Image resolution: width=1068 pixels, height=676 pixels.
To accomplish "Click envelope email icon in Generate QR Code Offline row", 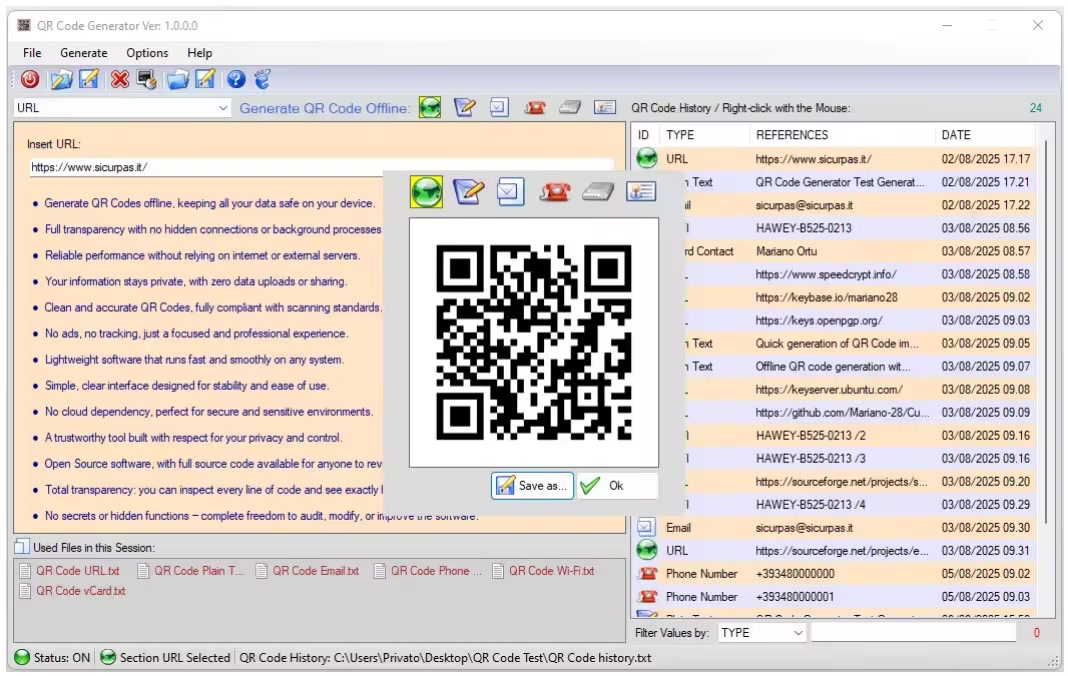I will 499,107.
